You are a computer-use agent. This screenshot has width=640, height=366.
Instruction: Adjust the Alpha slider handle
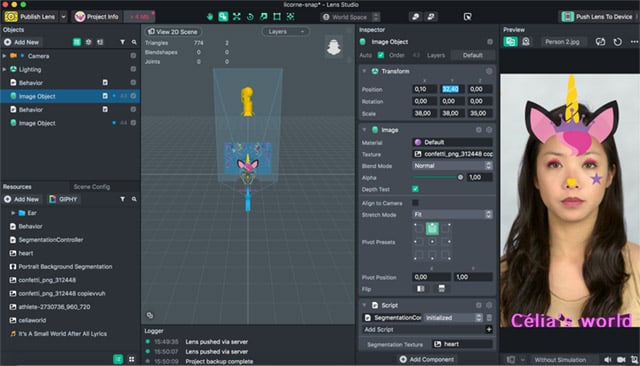pos(460,177)
